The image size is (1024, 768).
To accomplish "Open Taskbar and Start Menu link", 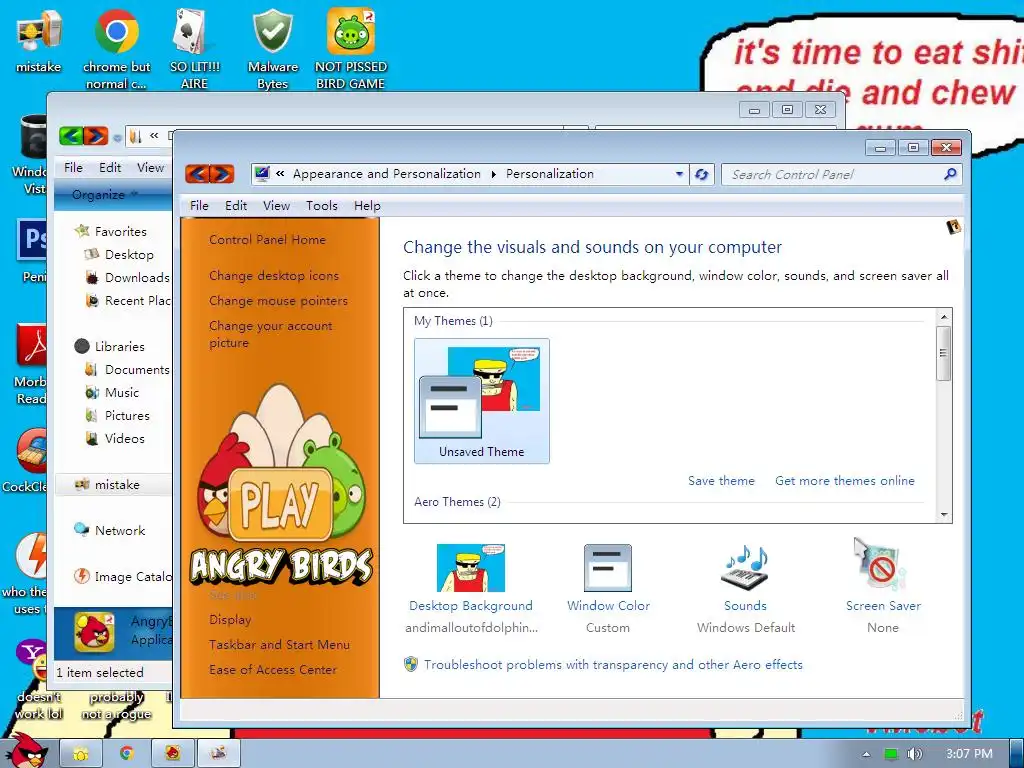I will tap(279, 645).
